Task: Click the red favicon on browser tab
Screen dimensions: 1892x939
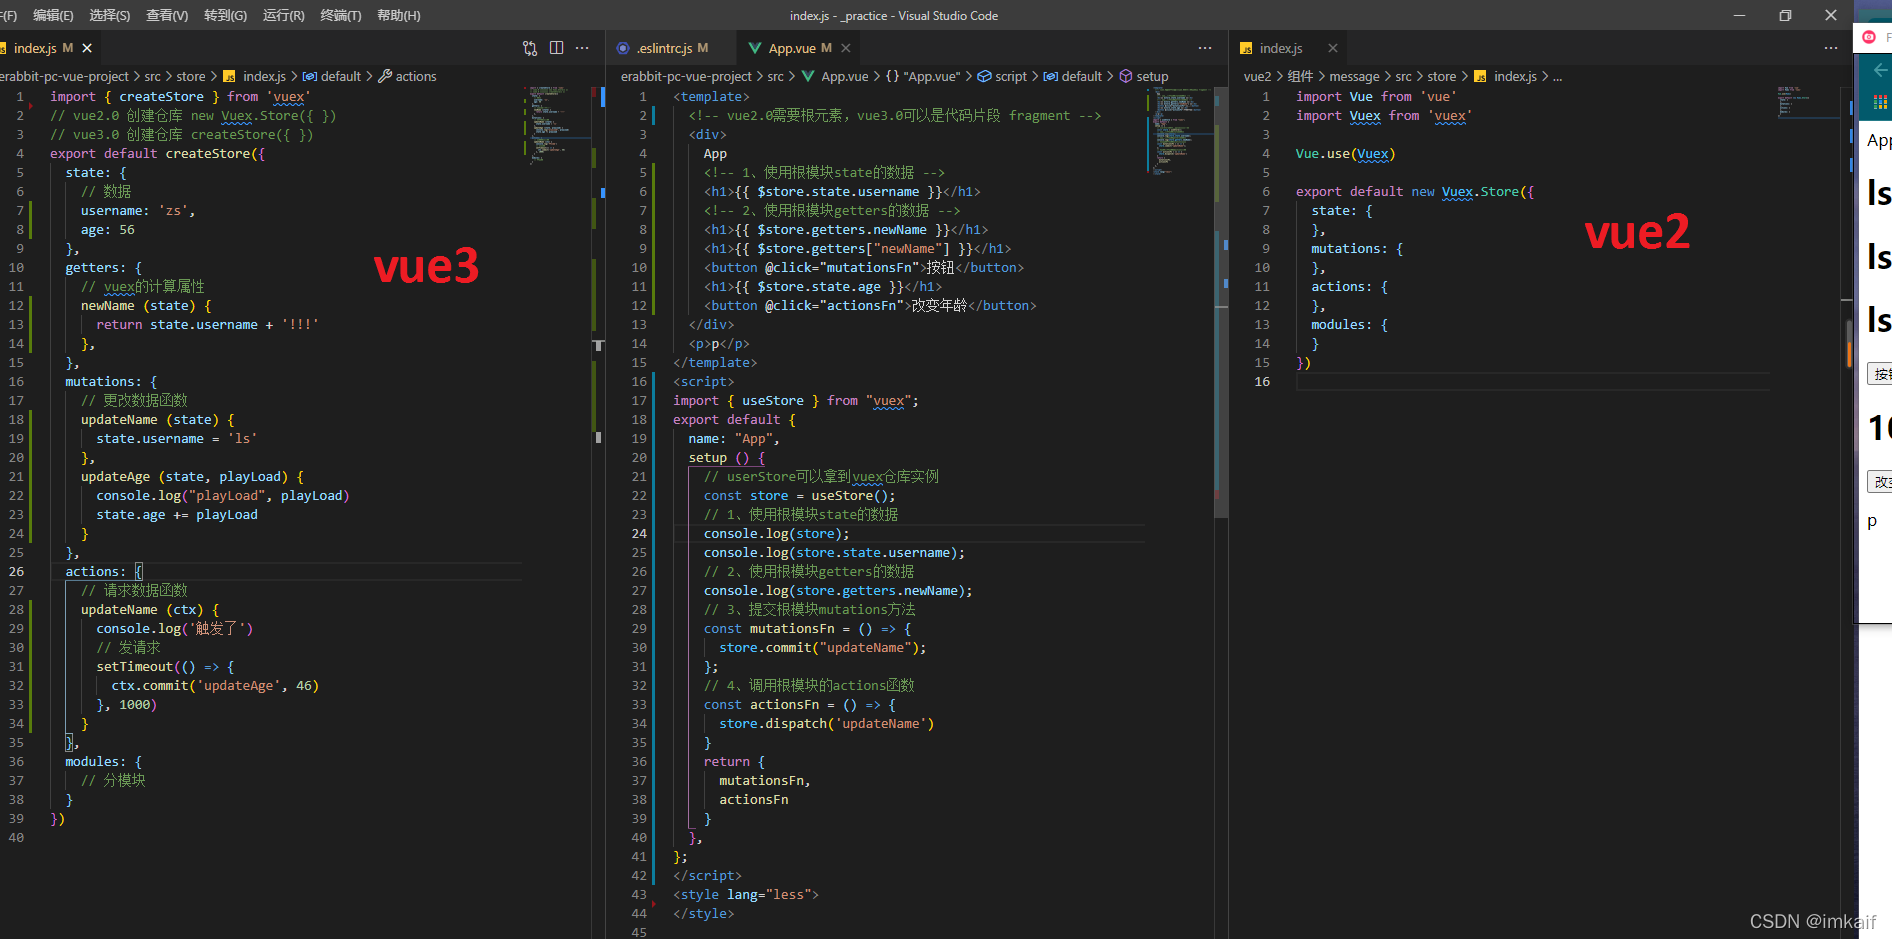Action: point(1869,37)
